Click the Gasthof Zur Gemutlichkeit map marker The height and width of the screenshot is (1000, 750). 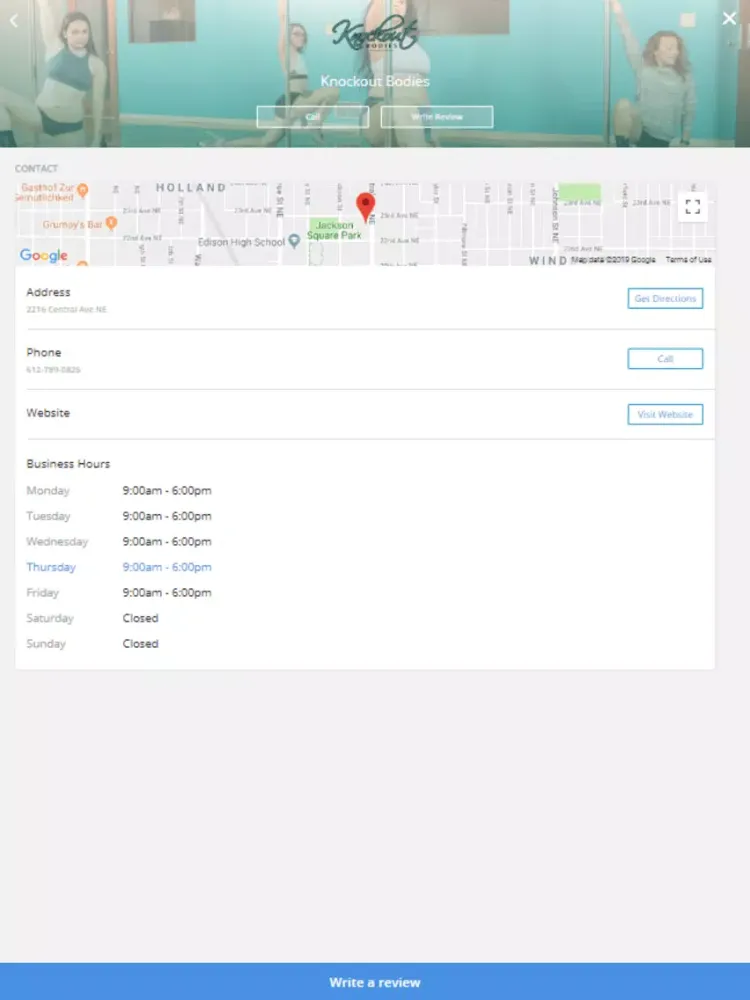point(82,189)
